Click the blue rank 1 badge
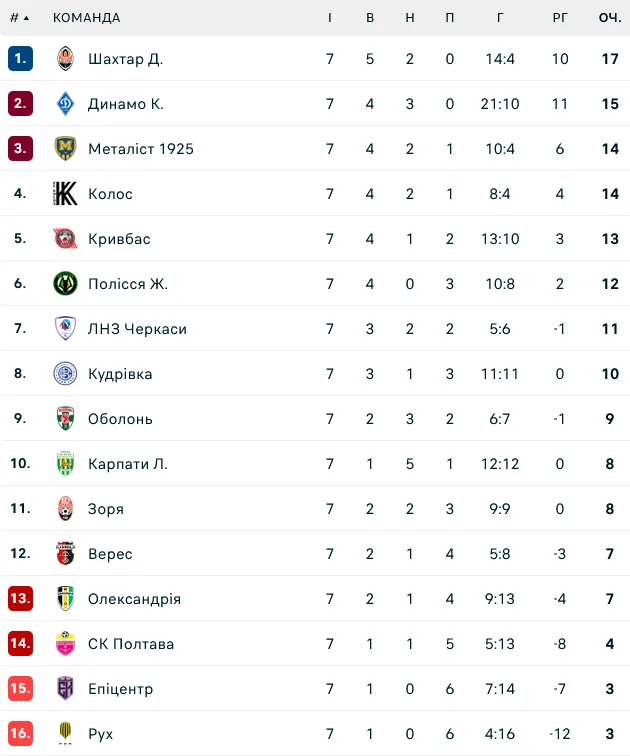Screen dimensions: 630x756 20,59
